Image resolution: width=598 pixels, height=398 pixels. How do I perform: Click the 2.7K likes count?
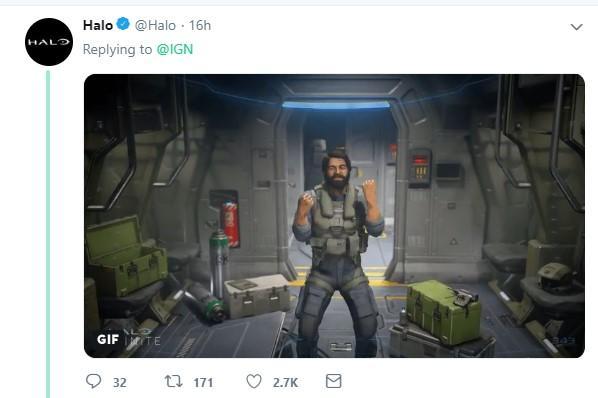pyautogui.click(x=285, y=382)
